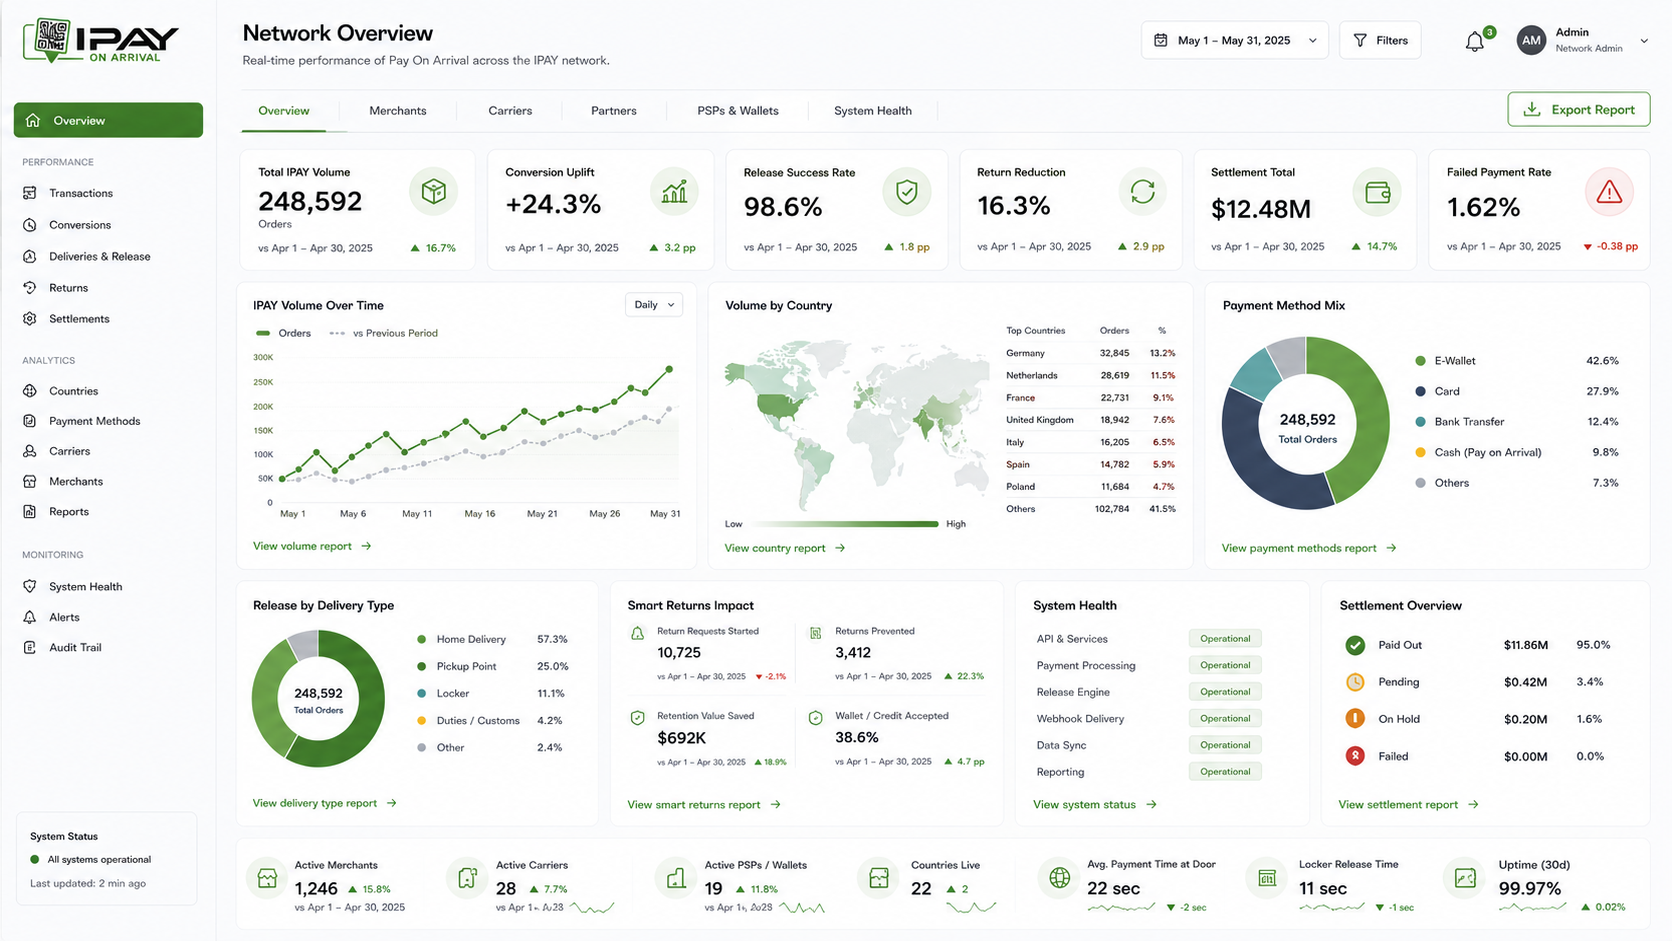Screen dimensions: 1672x941
Task: Click the Payment Method Mix donut chart
Action: point(1305,423)
